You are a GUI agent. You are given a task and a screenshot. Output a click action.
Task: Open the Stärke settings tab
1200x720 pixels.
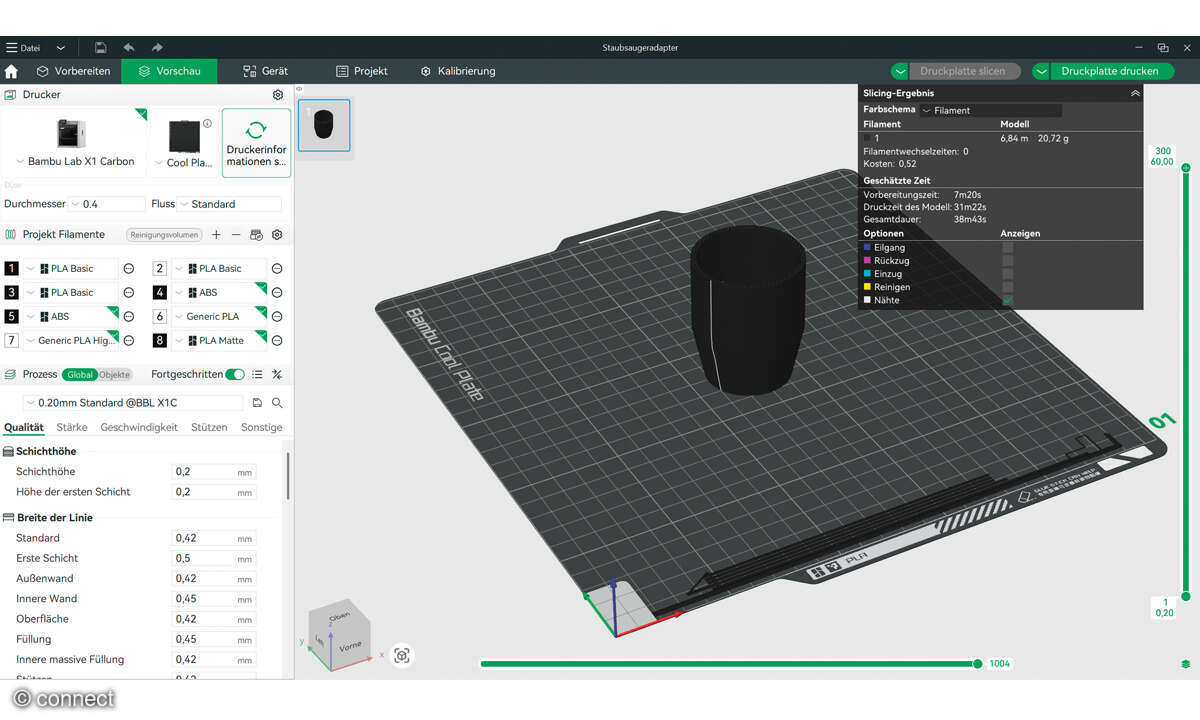[x=72, y=427]
